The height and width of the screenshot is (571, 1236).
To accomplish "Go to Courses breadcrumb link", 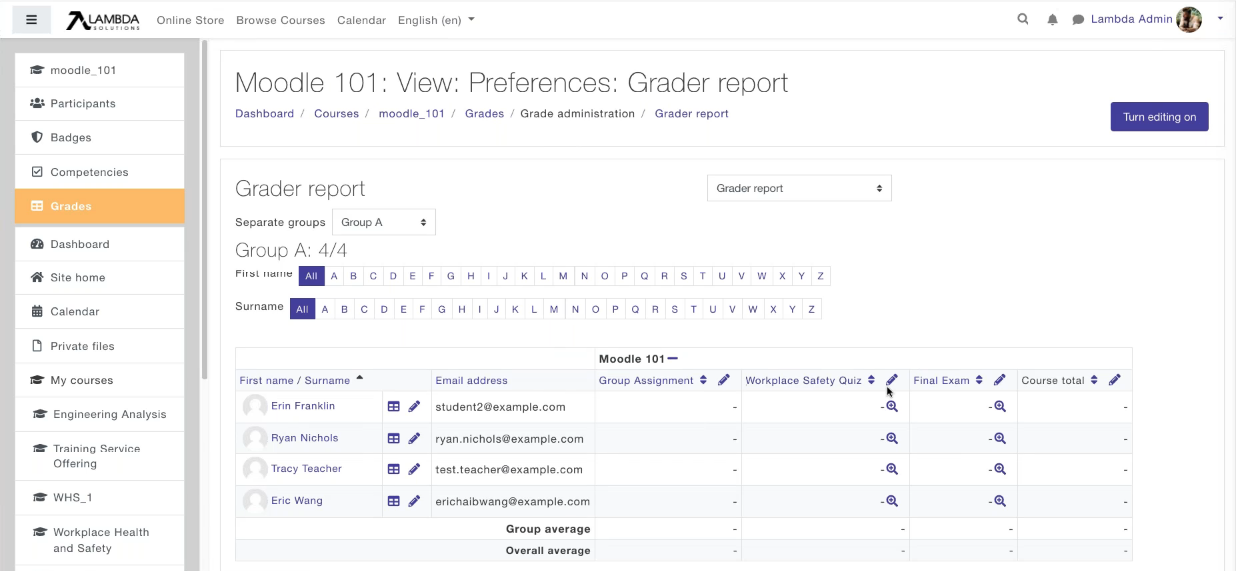I will point(336,114).
